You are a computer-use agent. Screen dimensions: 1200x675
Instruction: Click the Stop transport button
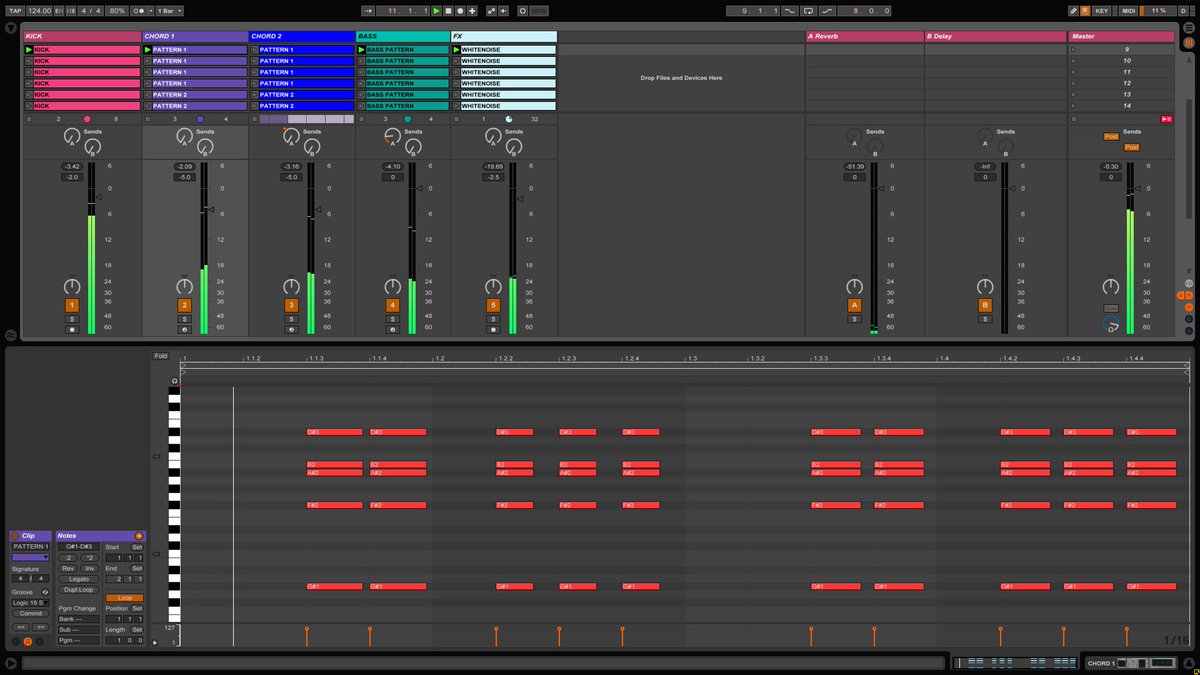tap(448, 10)
